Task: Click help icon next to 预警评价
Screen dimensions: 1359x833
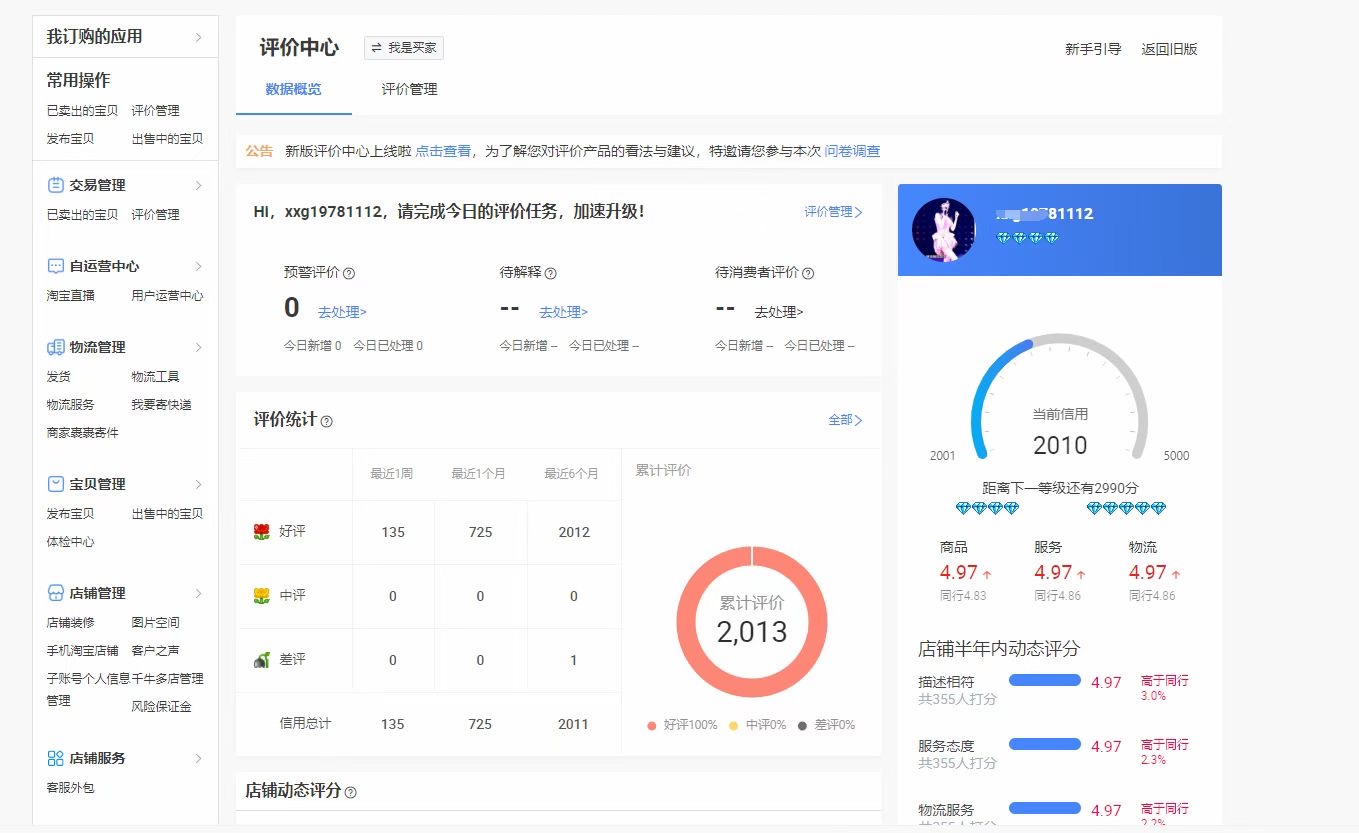Action: 349,273
